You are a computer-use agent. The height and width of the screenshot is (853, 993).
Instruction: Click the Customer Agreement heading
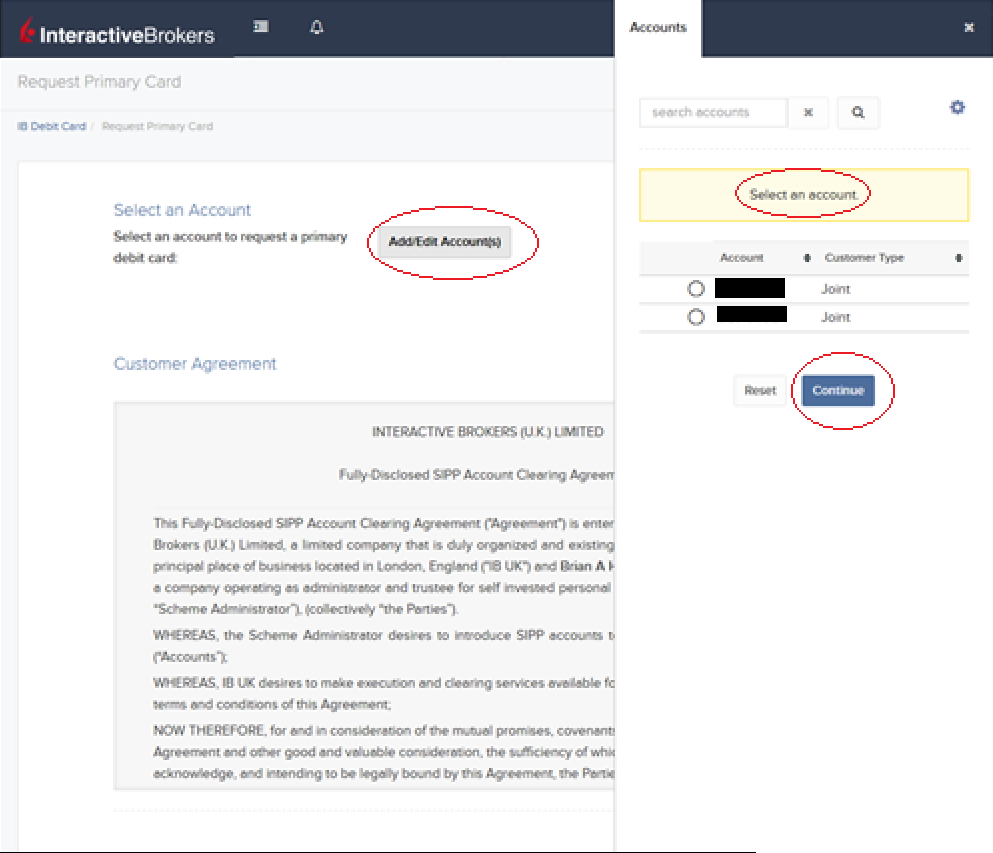click(195, 364)
